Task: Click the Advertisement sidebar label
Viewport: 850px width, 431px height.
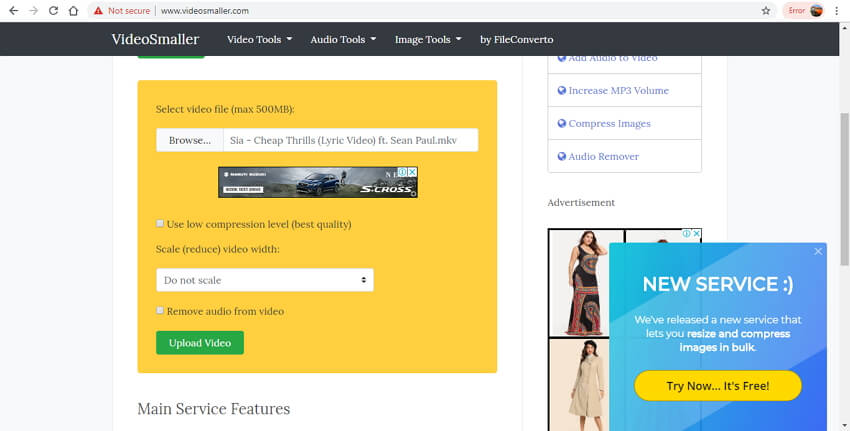Action: click(x=581, y=203)
